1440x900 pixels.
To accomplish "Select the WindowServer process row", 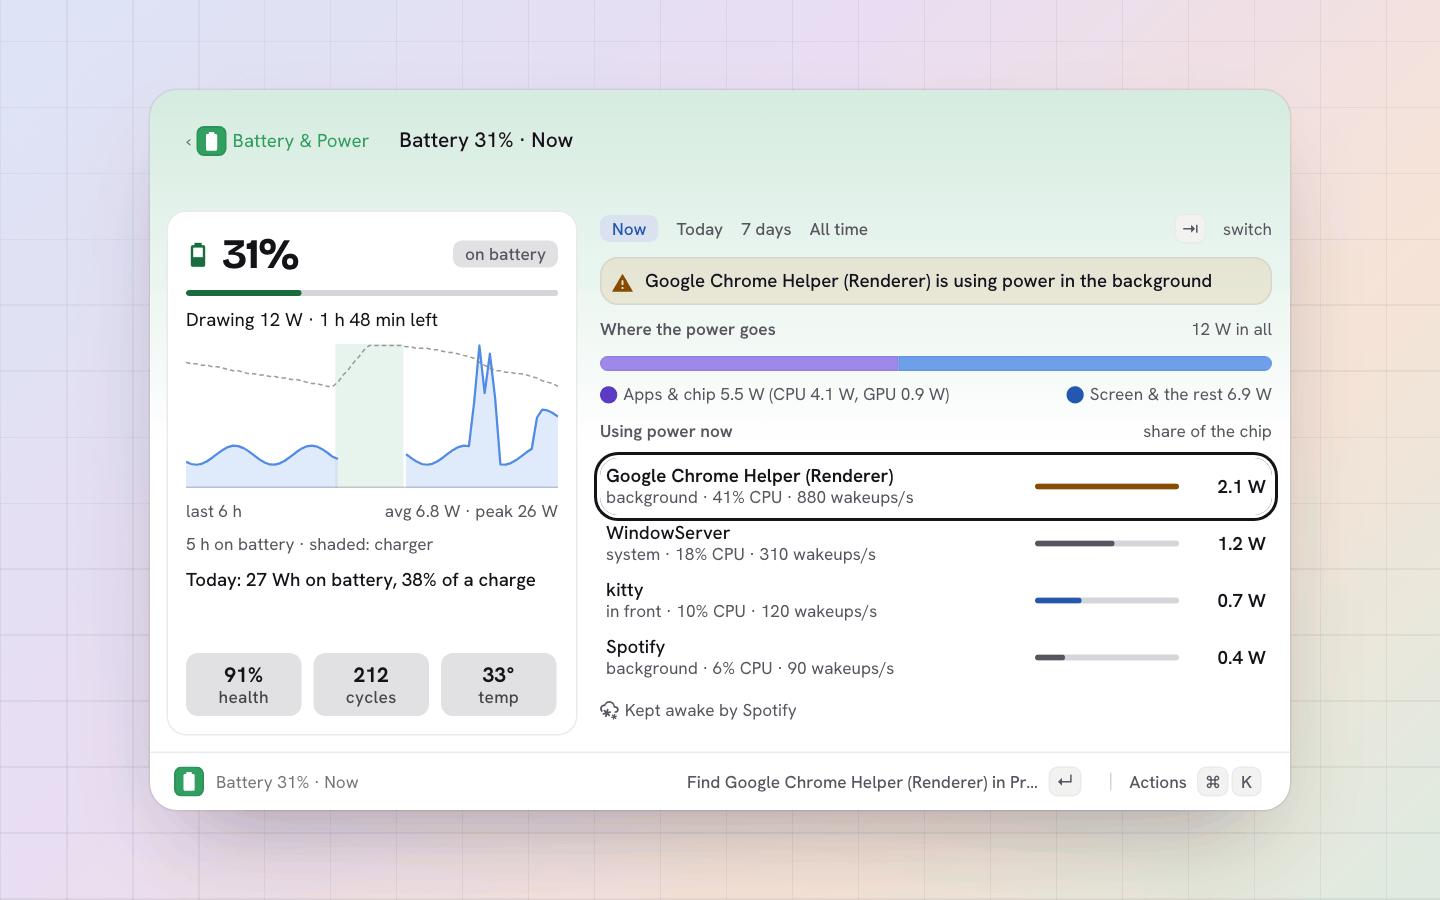I will coord(936,544).
